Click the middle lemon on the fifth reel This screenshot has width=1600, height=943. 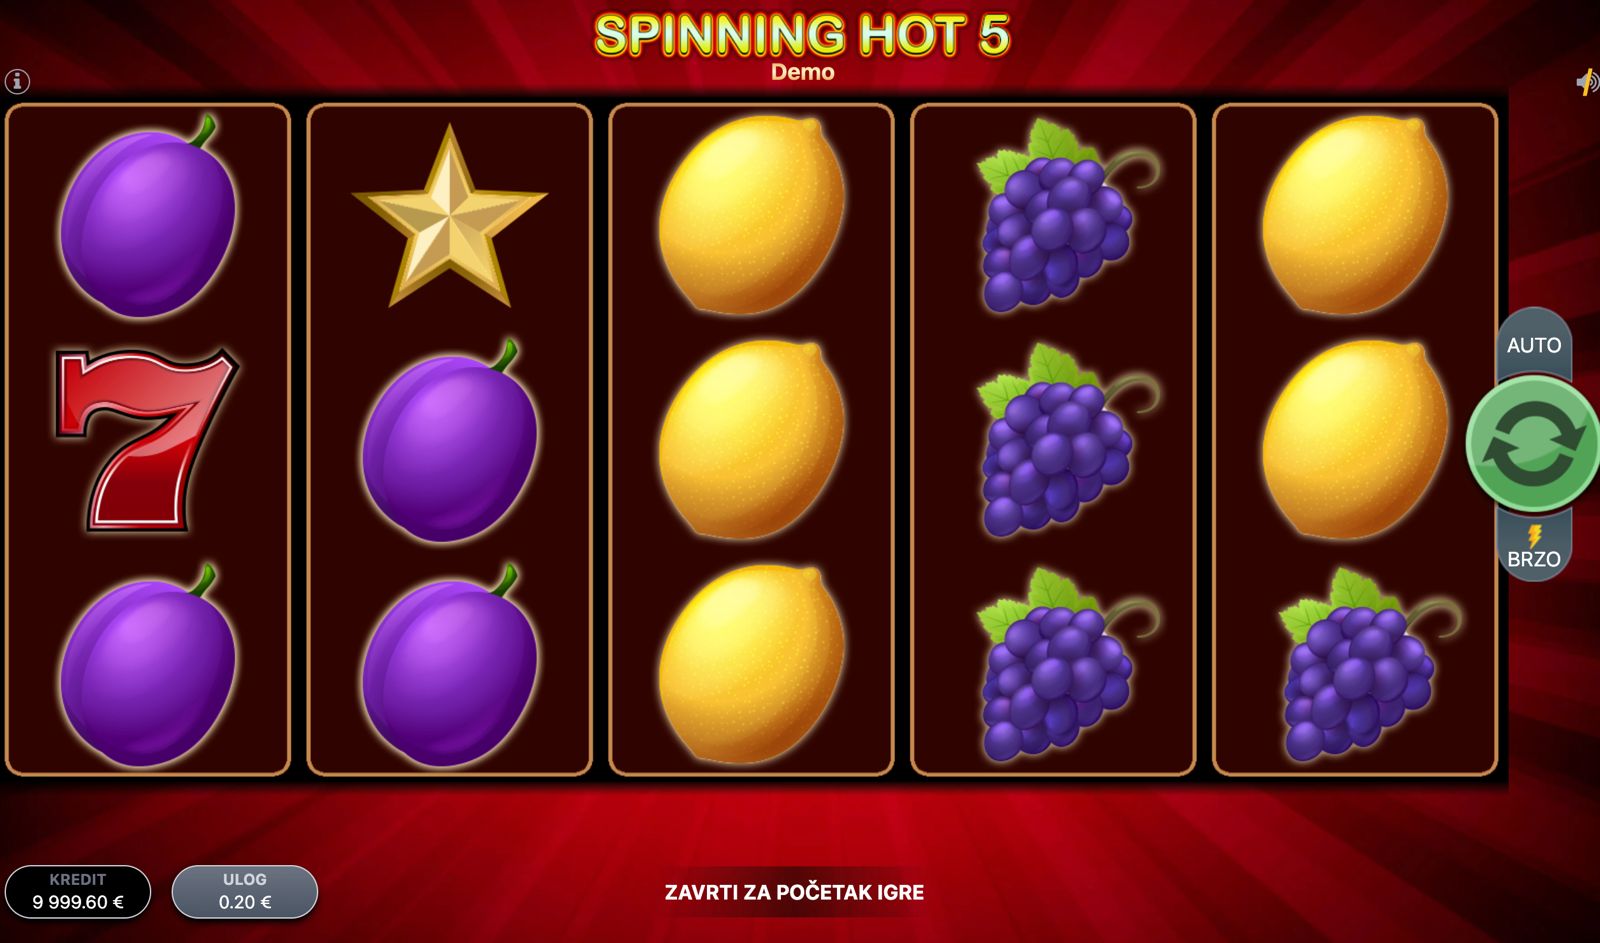[x=1355, y=440]
